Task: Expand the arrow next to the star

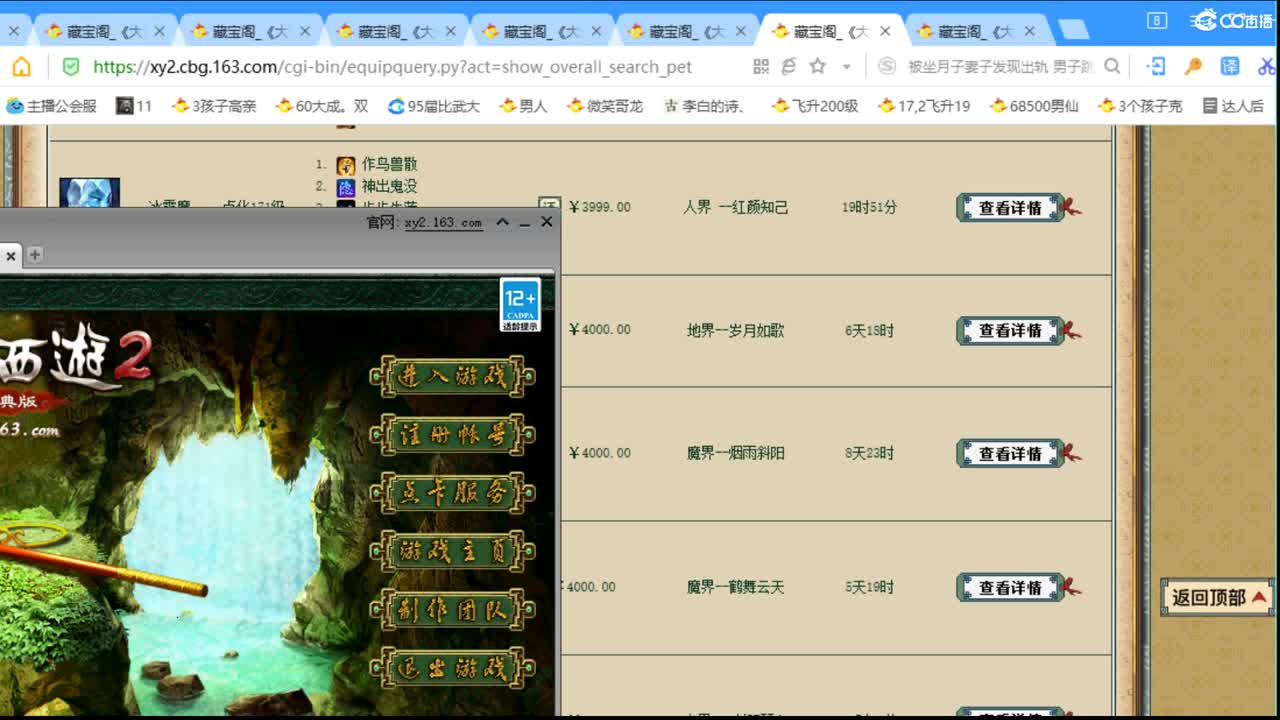Action: coord(846,67)
